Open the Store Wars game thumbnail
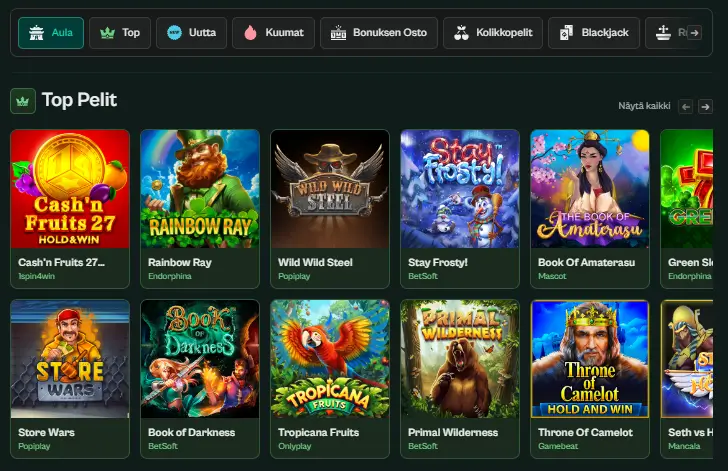 (70, 359)
